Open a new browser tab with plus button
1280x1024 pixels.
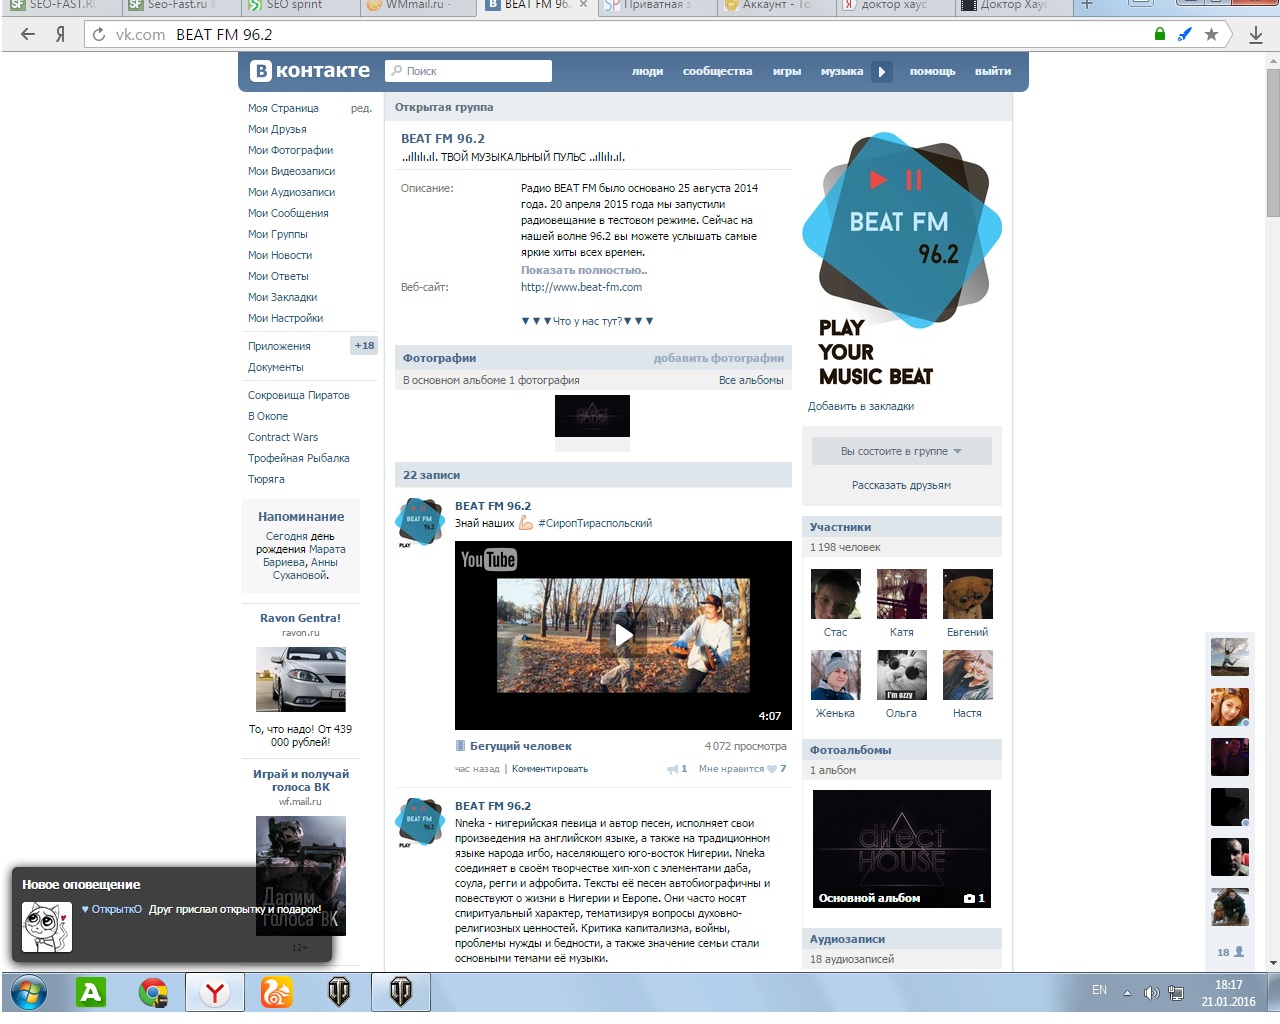pyautogui.click(x=1087, y=6)
